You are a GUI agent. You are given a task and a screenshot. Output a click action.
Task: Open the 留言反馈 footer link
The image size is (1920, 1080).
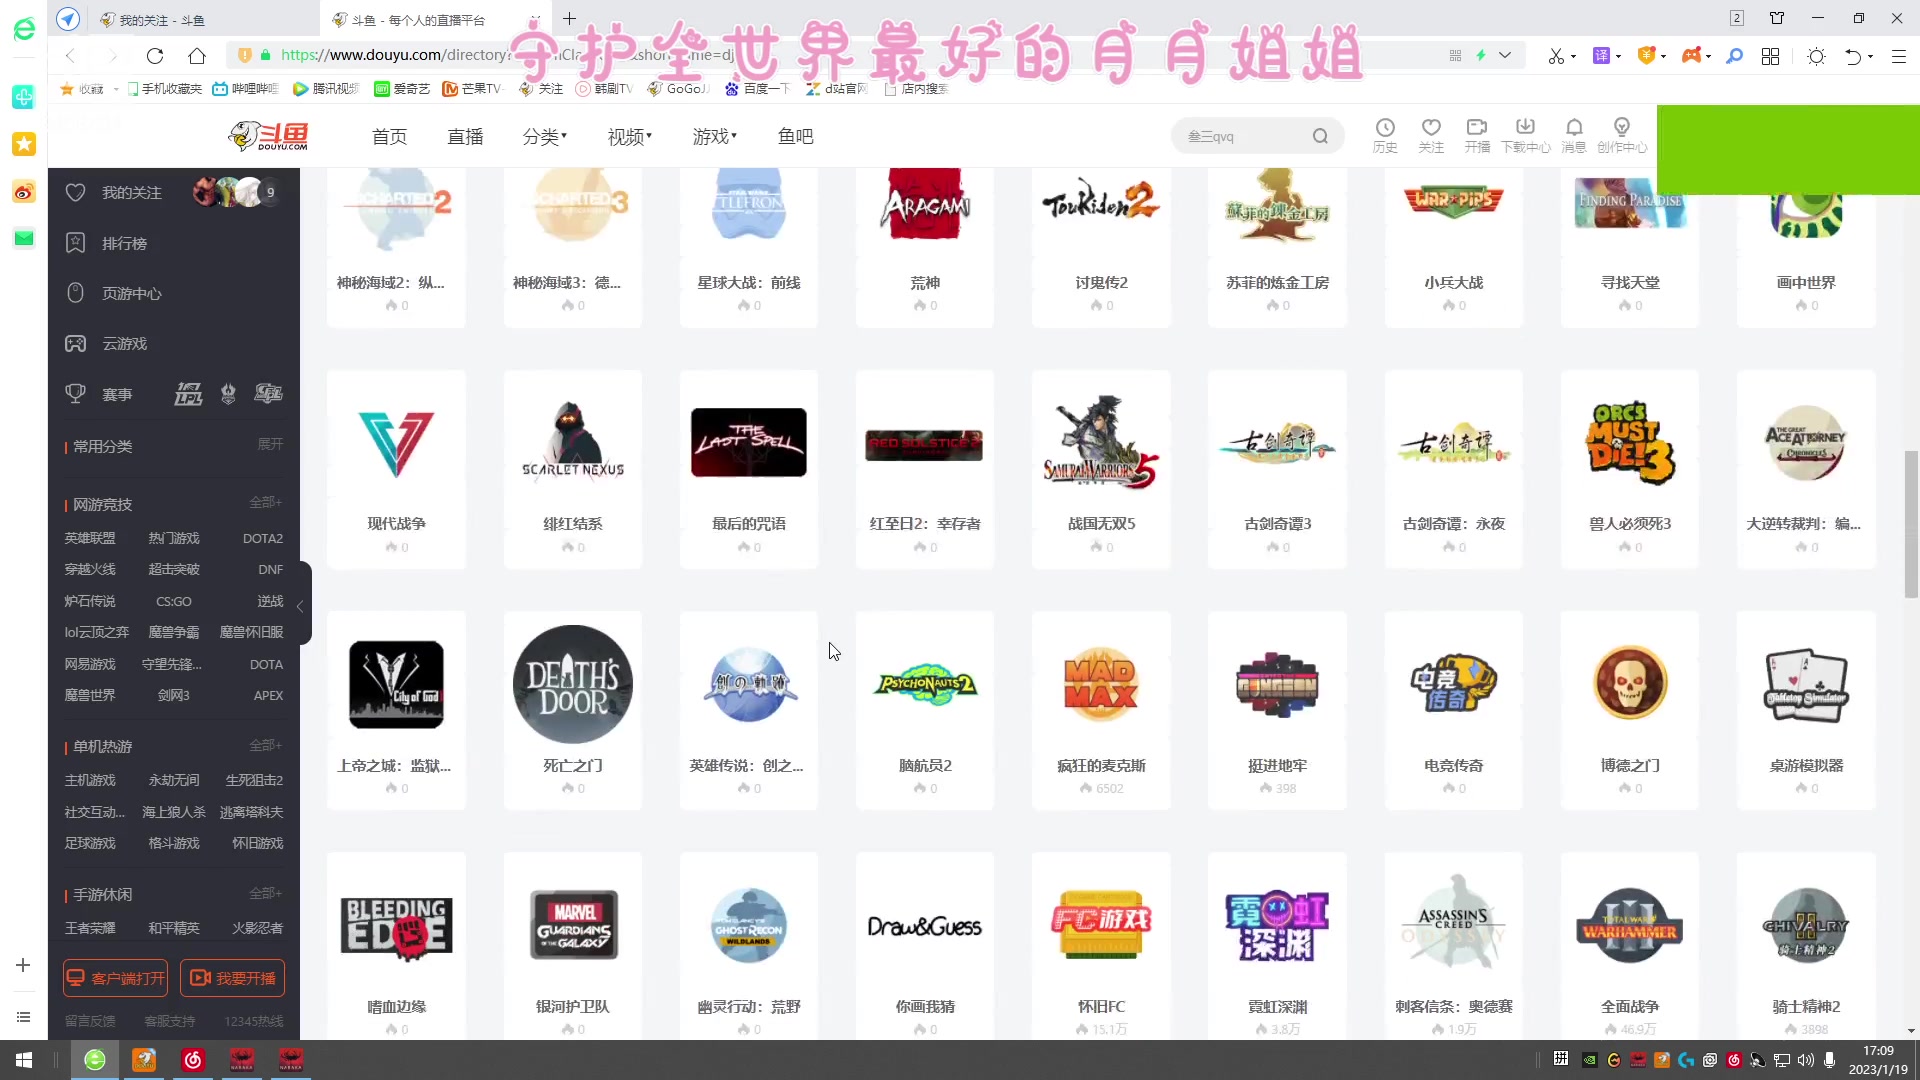pyautogui.click(x=90, y=1021)
